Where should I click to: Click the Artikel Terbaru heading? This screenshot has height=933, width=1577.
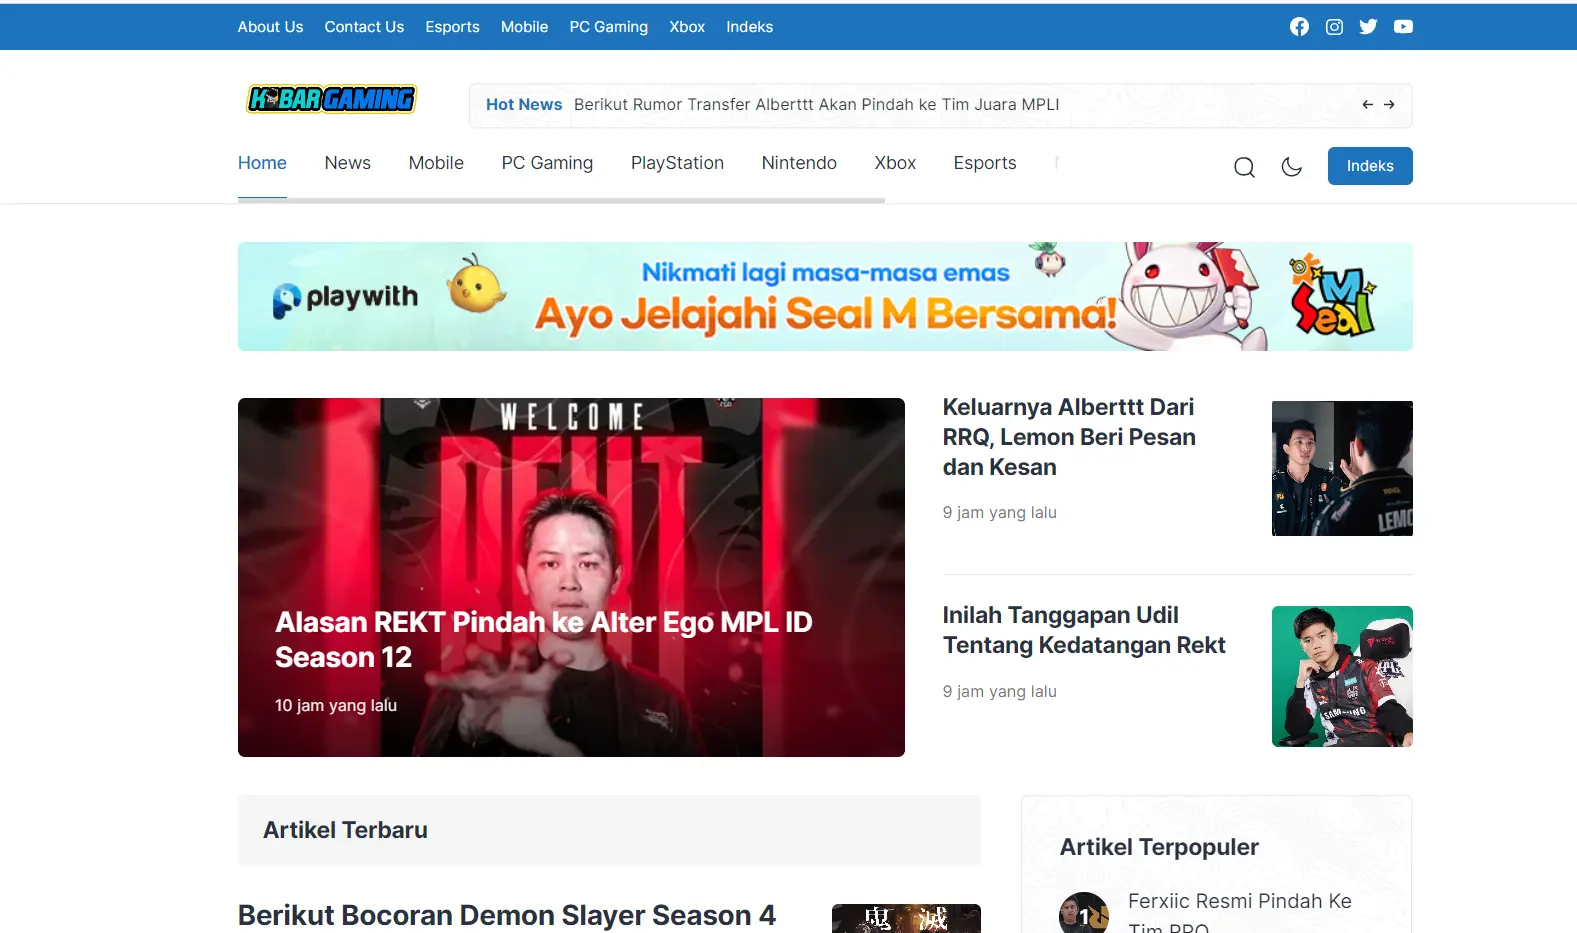(x=345, y=830)
